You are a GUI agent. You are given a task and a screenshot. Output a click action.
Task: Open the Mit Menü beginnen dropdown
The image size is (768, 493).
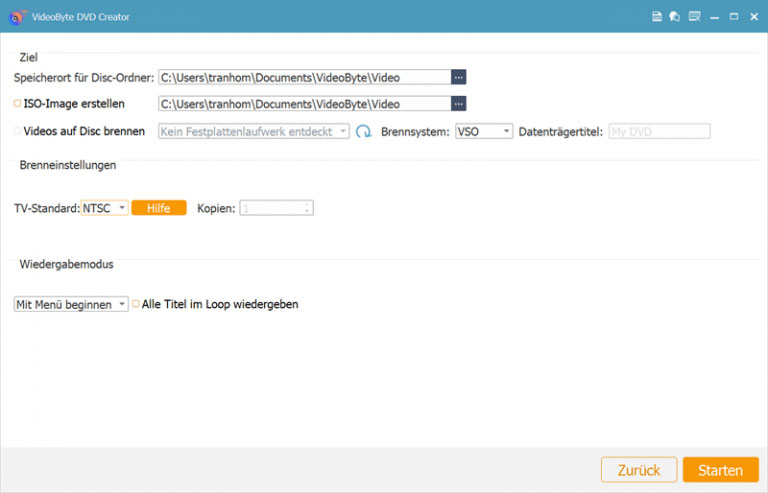[x=71, y=304]
